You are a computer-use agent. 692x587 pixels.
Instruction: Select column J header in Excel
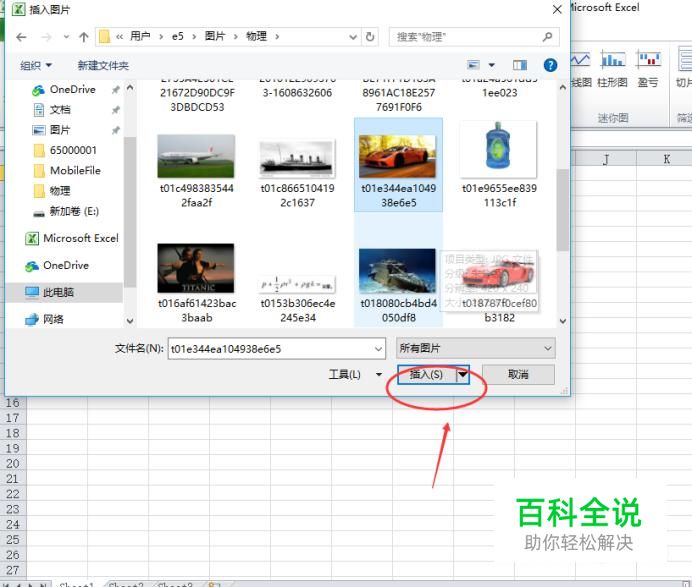[606, 159]
